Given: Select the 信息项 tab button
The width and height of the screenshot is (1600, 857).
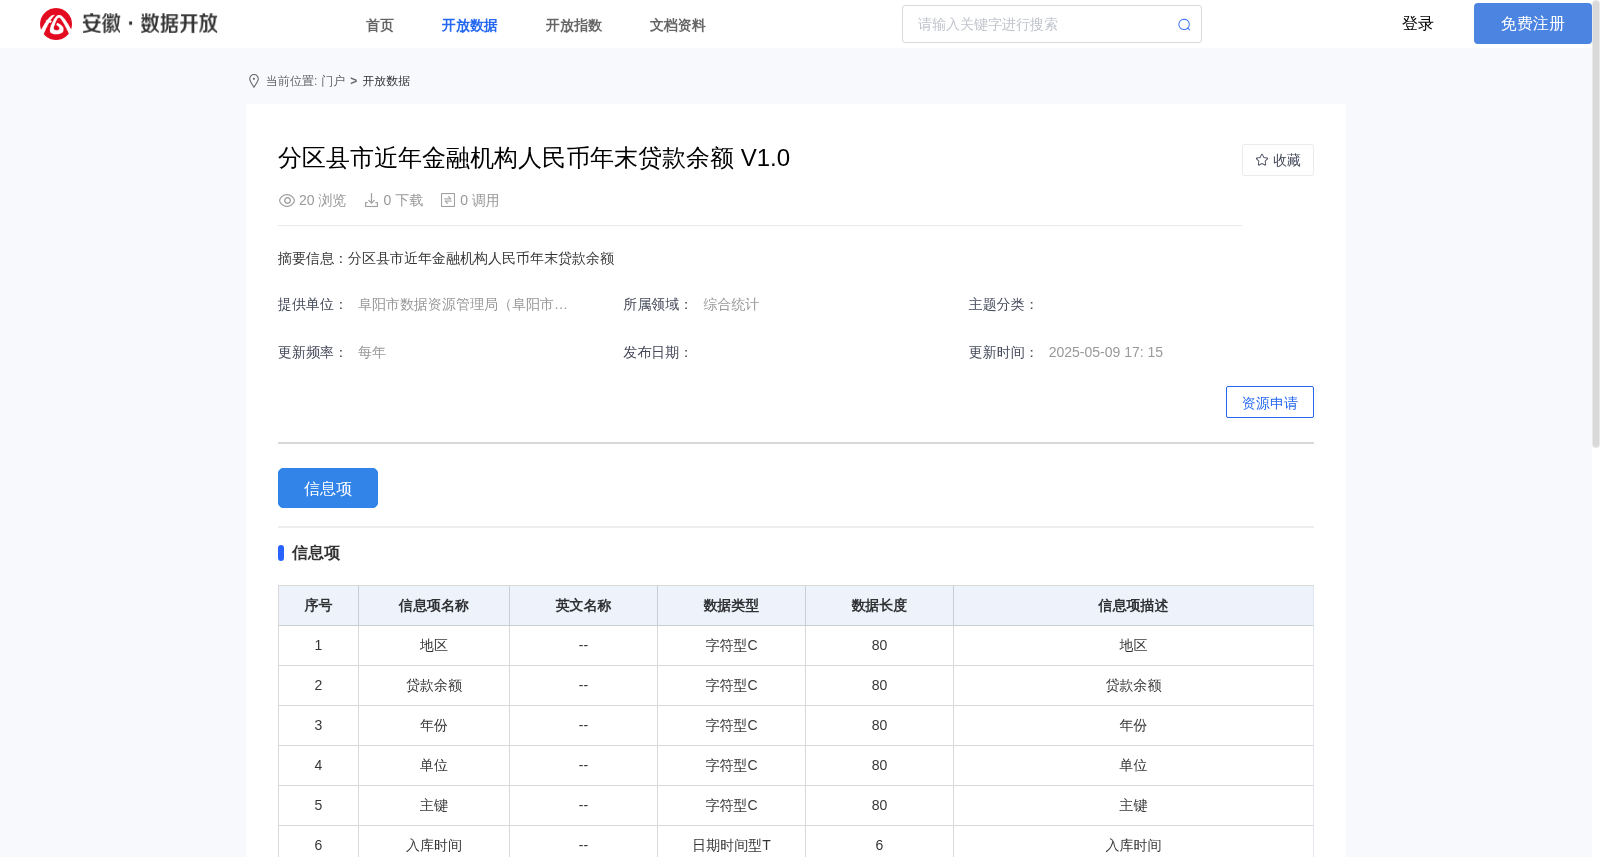Looking at the screenshot, I should 328,488.
